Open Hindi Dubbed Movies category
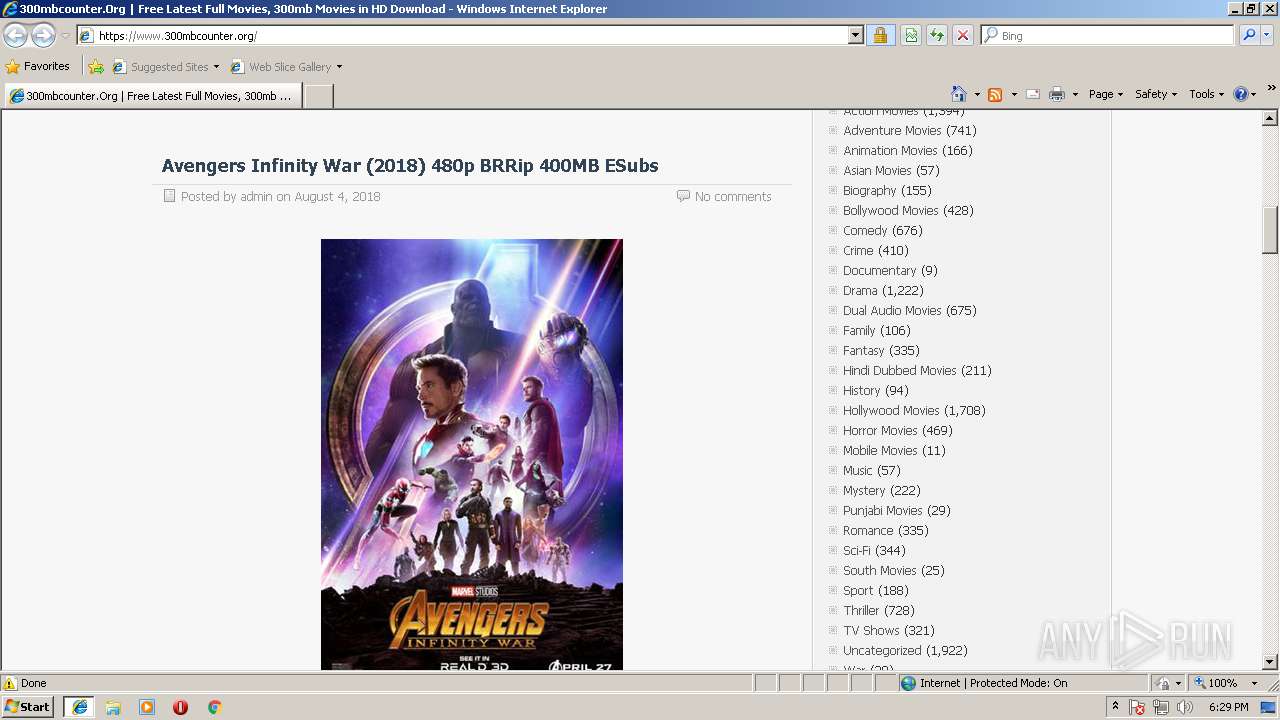1280x720 pixels. [x=899, y=371]
